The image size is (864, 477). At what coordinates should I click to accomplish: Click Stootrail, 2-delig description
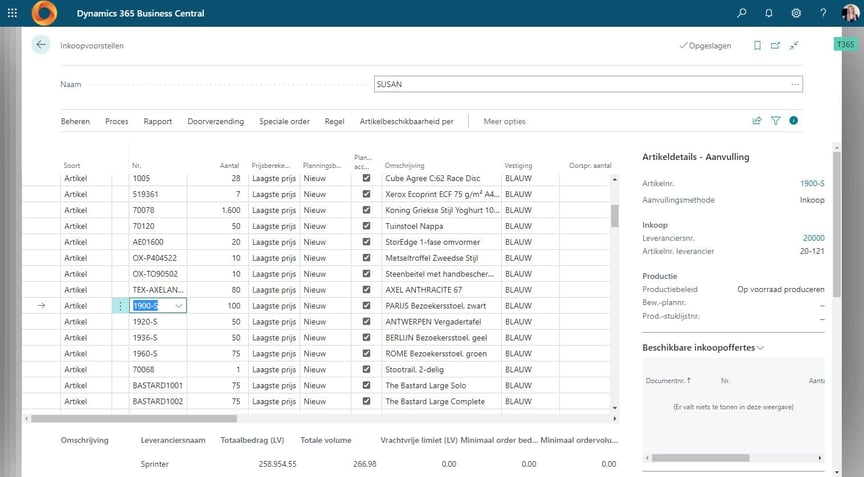414,370
